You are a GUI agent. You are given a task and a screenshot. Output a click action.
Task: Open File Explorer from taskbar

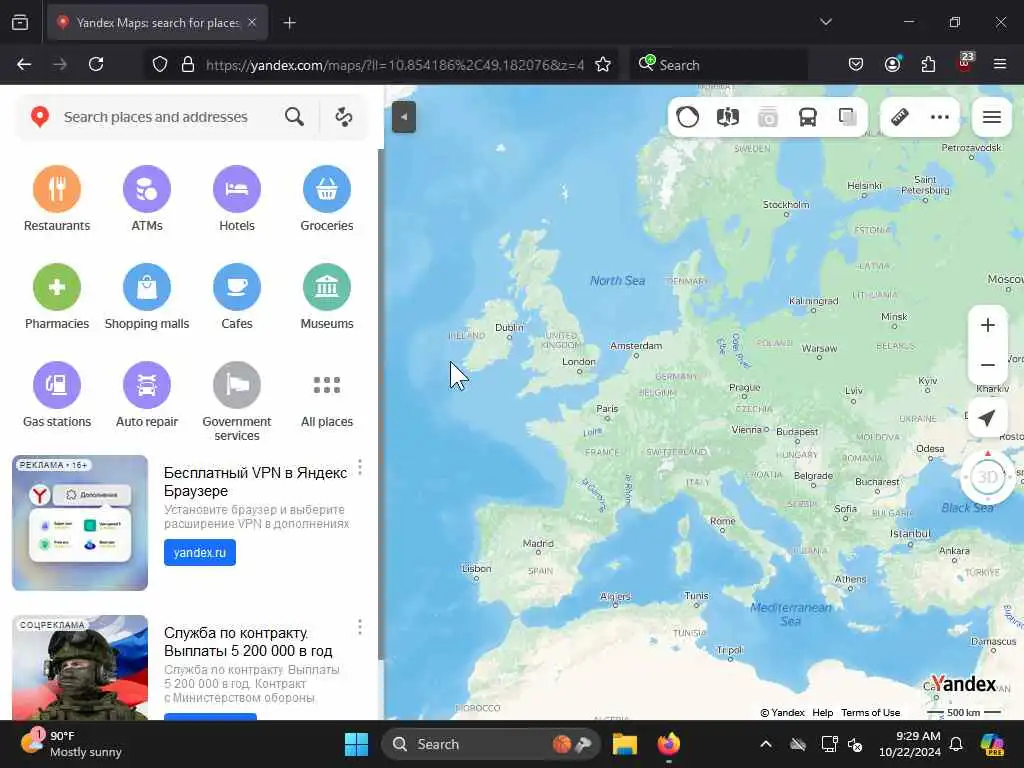(625, 744)
